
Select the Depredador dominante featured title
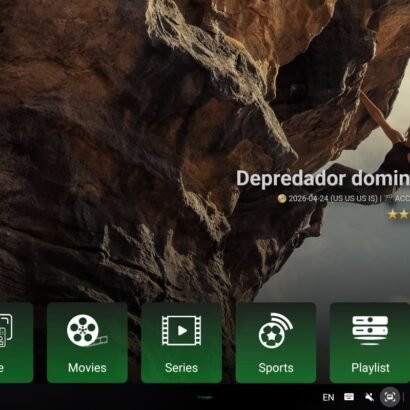(323, 178)
